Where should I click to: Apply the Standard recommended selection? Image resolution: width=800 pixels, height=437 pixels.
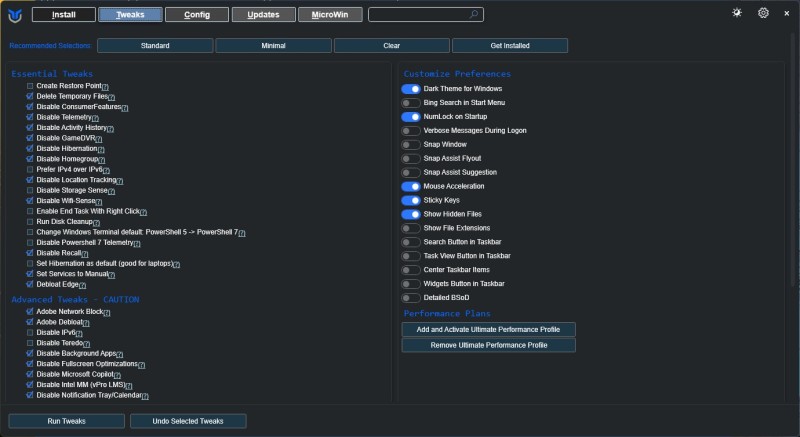coord(155,45)
